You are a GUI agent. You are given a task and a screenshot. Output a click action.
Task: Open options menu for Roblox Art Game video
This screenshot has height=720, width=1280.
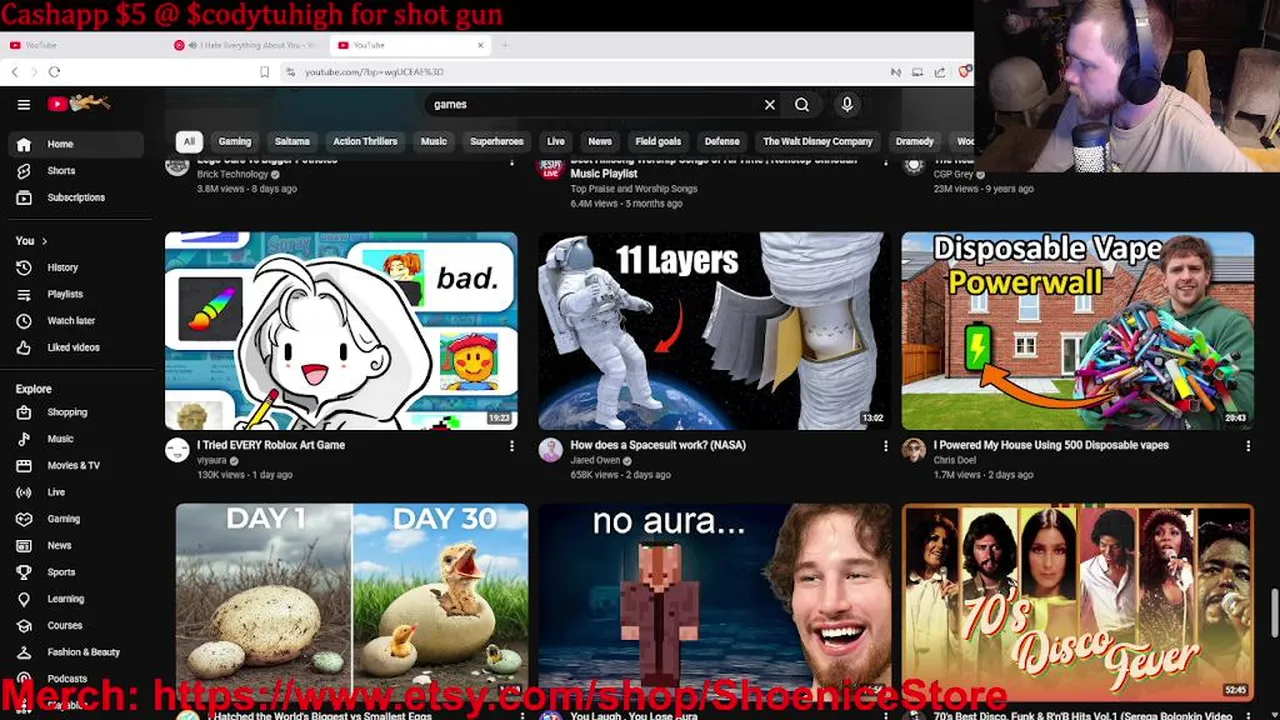click(x=511, y=446)
